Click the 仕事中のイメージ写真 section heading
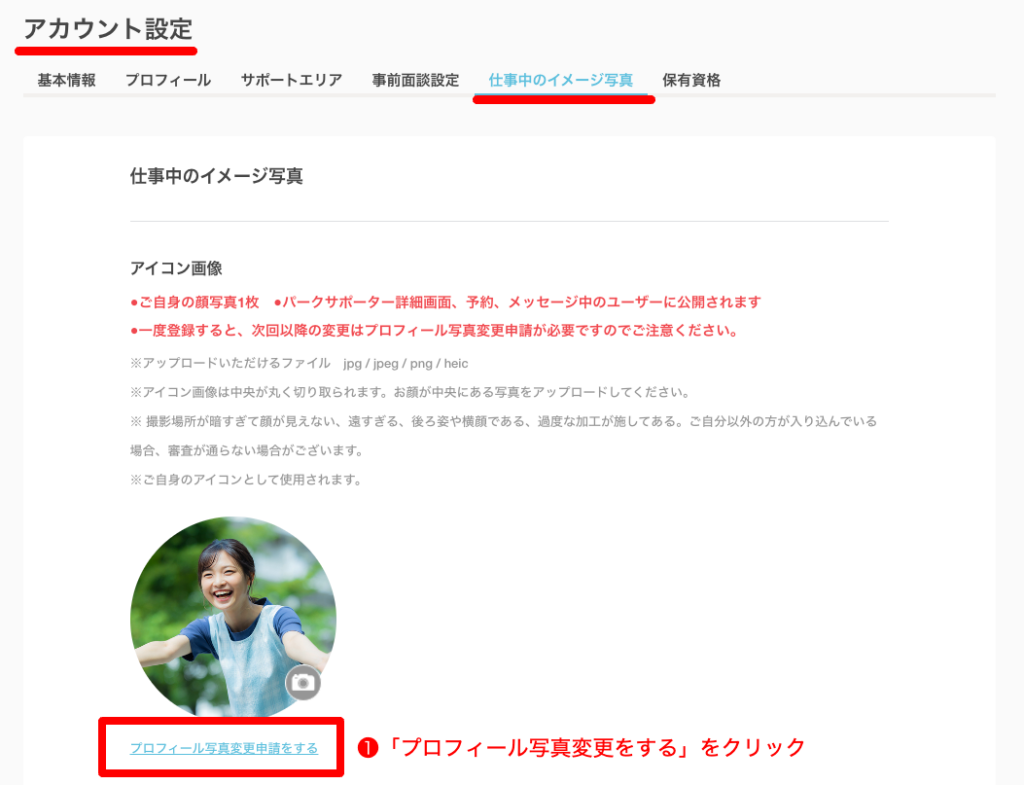Screen dimensions: 1024x785 (x=216, y=176)
